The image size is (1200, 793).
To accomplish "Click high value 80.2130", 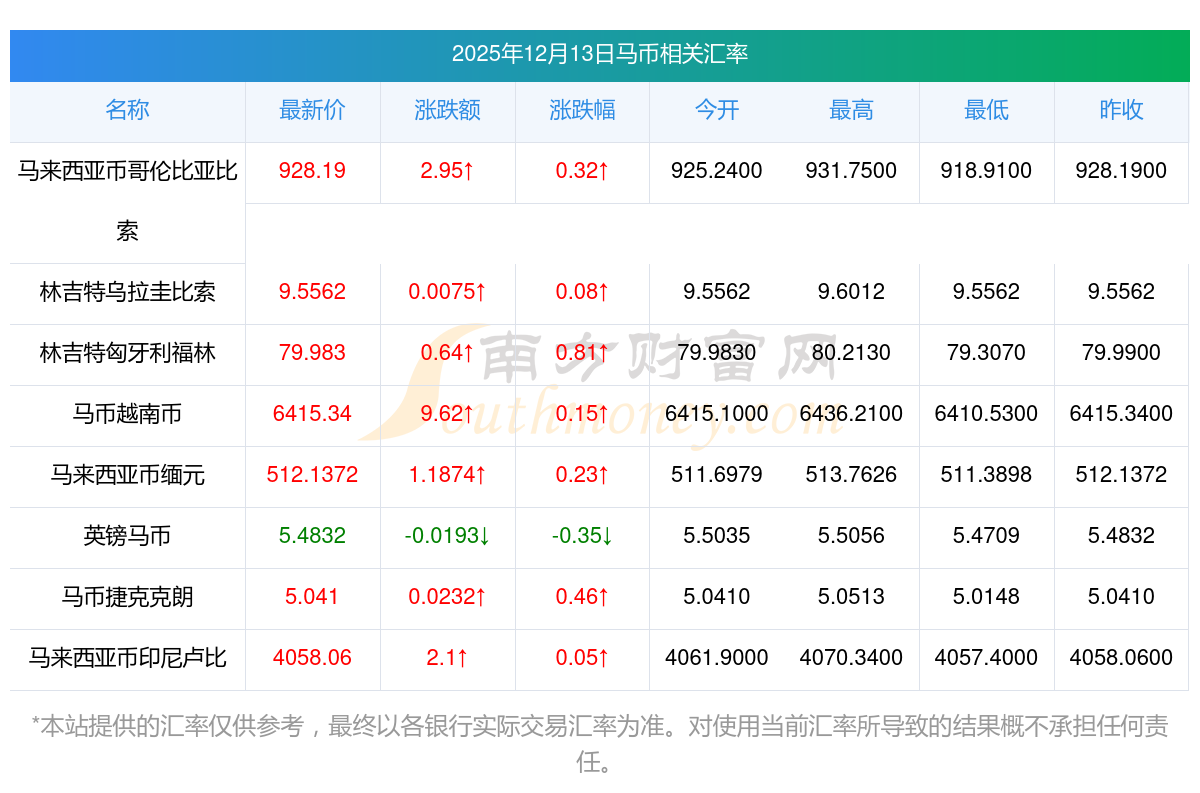I will point(851,353).
